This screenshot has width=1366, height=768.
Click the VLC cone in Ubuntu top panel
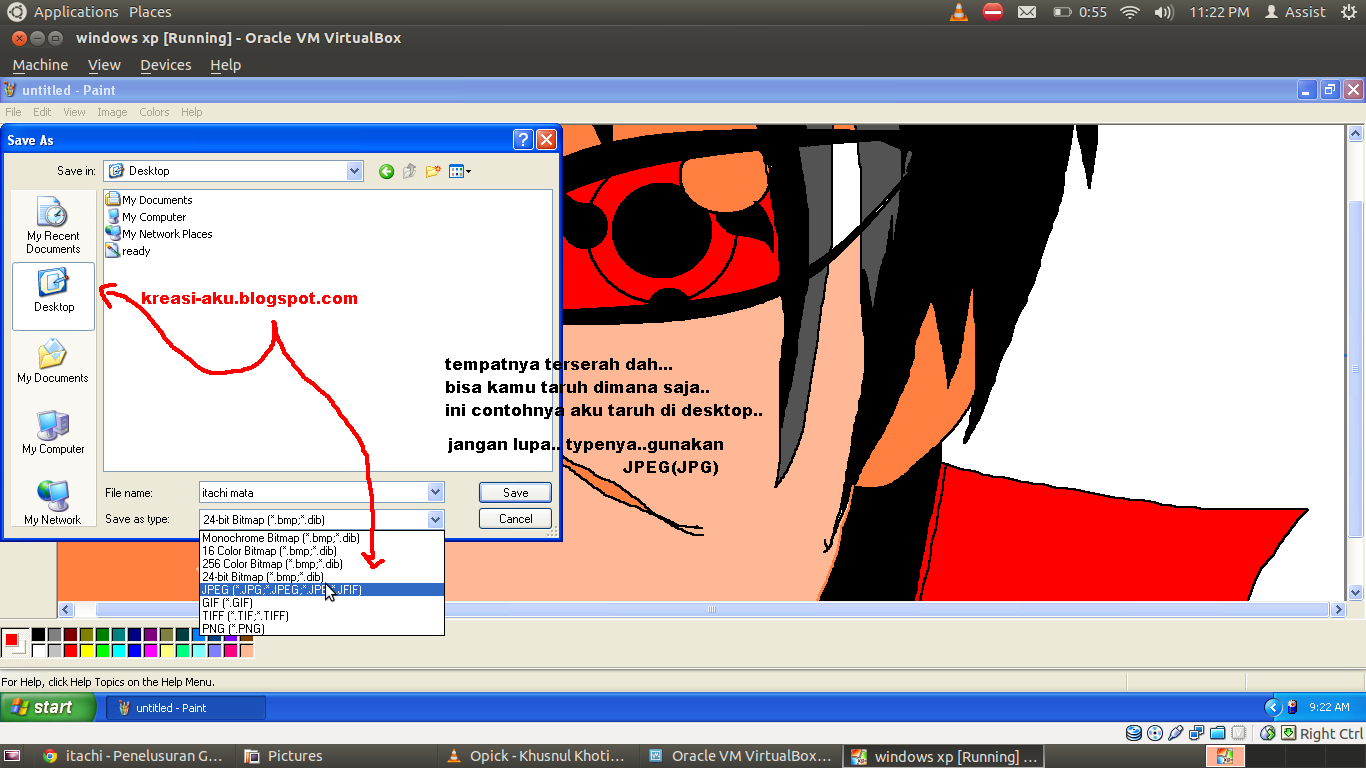click(x=958, y=12)
